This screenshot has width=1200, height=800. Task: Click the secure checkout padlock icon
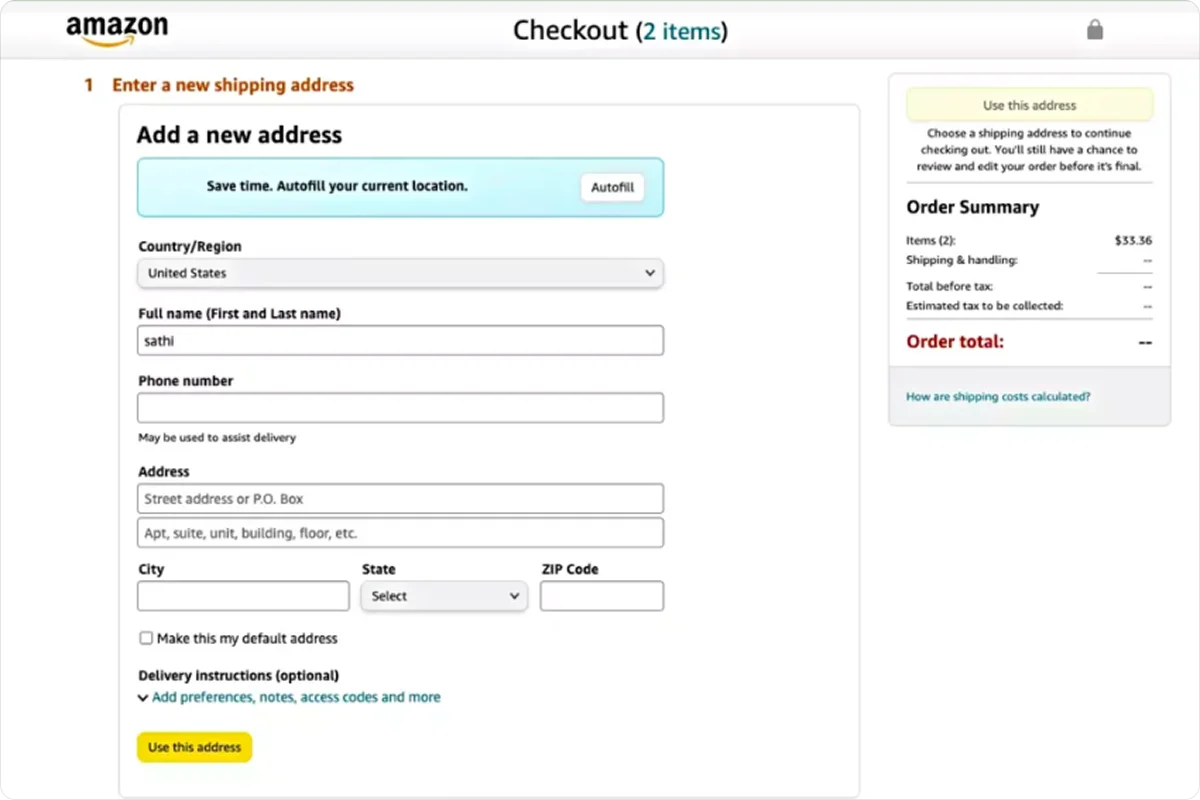[x=1095, y=30]
